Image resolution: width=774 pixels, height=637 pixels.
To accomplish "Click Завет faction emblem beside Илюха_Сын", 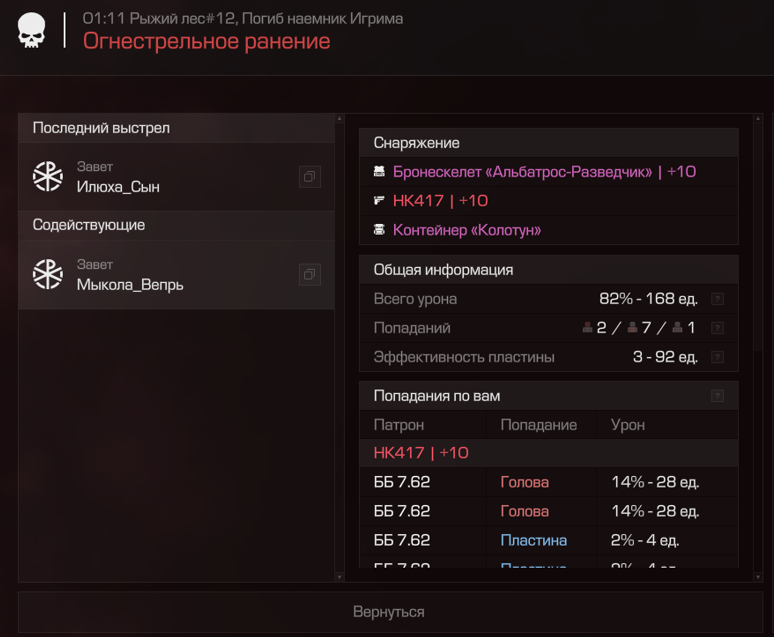I will pyautogui.click(x=48, y=177).
